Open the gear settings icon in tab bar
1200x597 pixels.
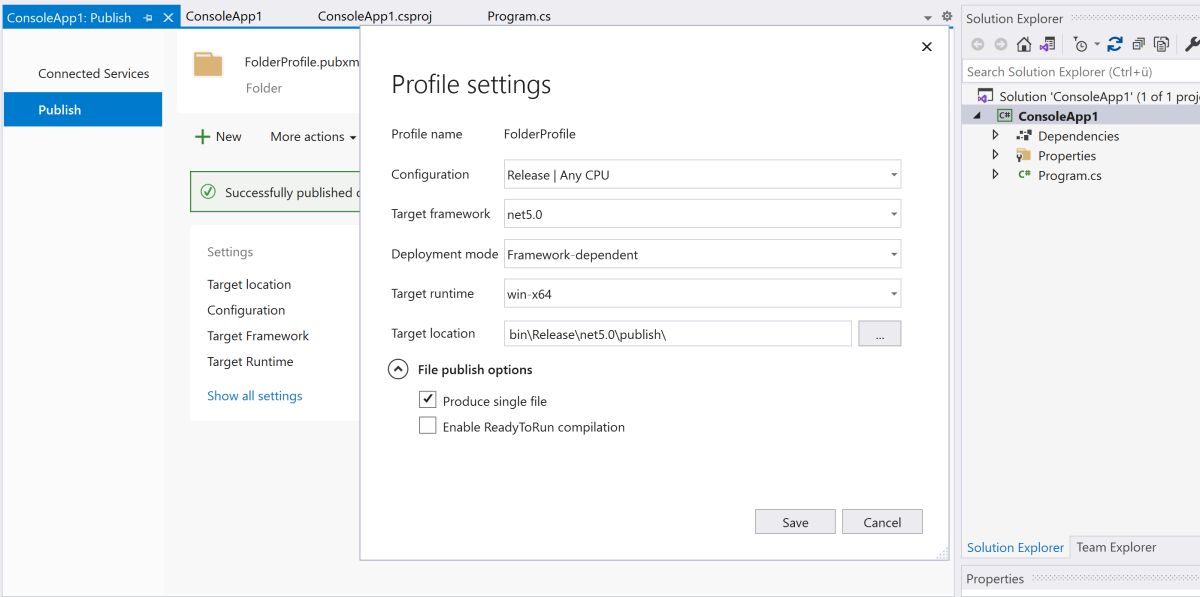tap(947, 17)
